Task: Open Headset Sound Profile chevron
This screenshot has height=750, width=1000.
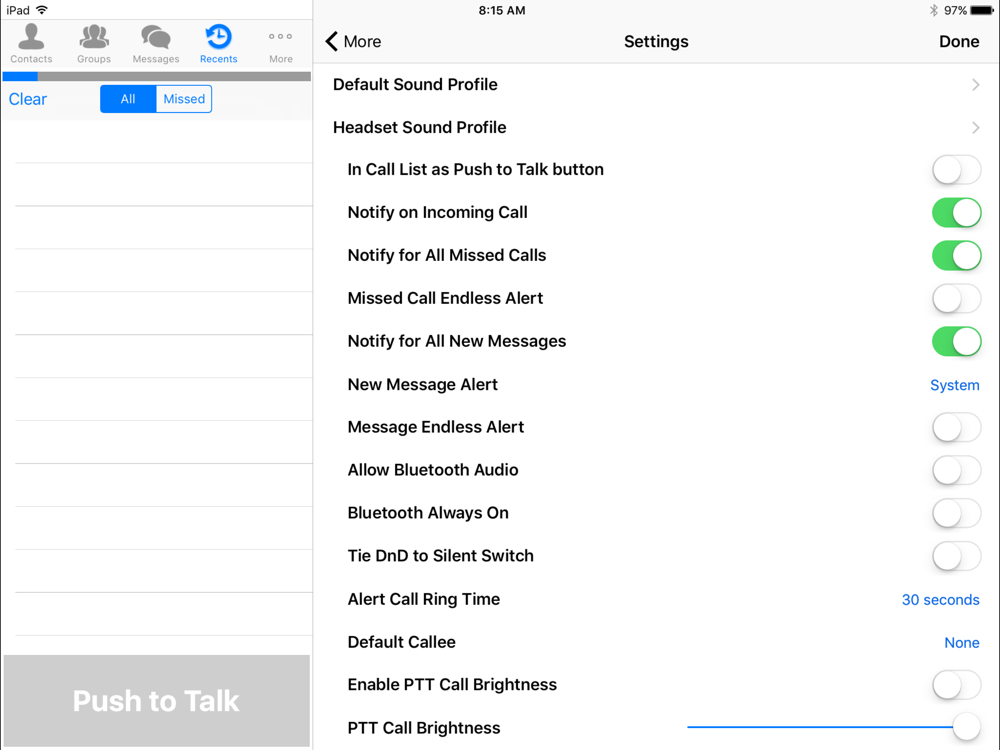Action: pos(975,128)
